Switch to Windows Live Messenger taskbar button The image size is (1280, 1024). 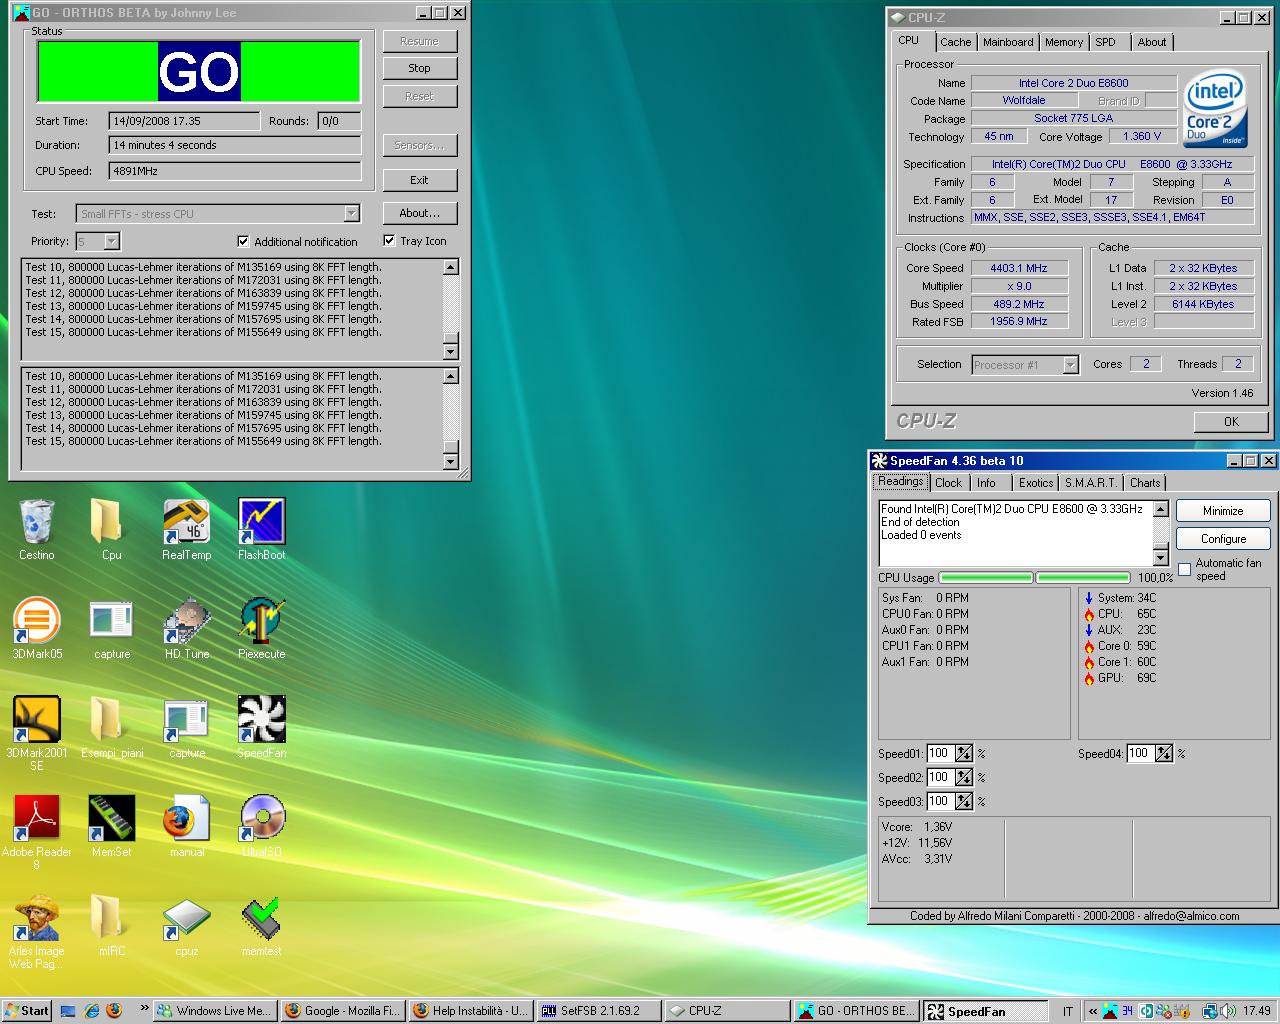[214, 1011]
